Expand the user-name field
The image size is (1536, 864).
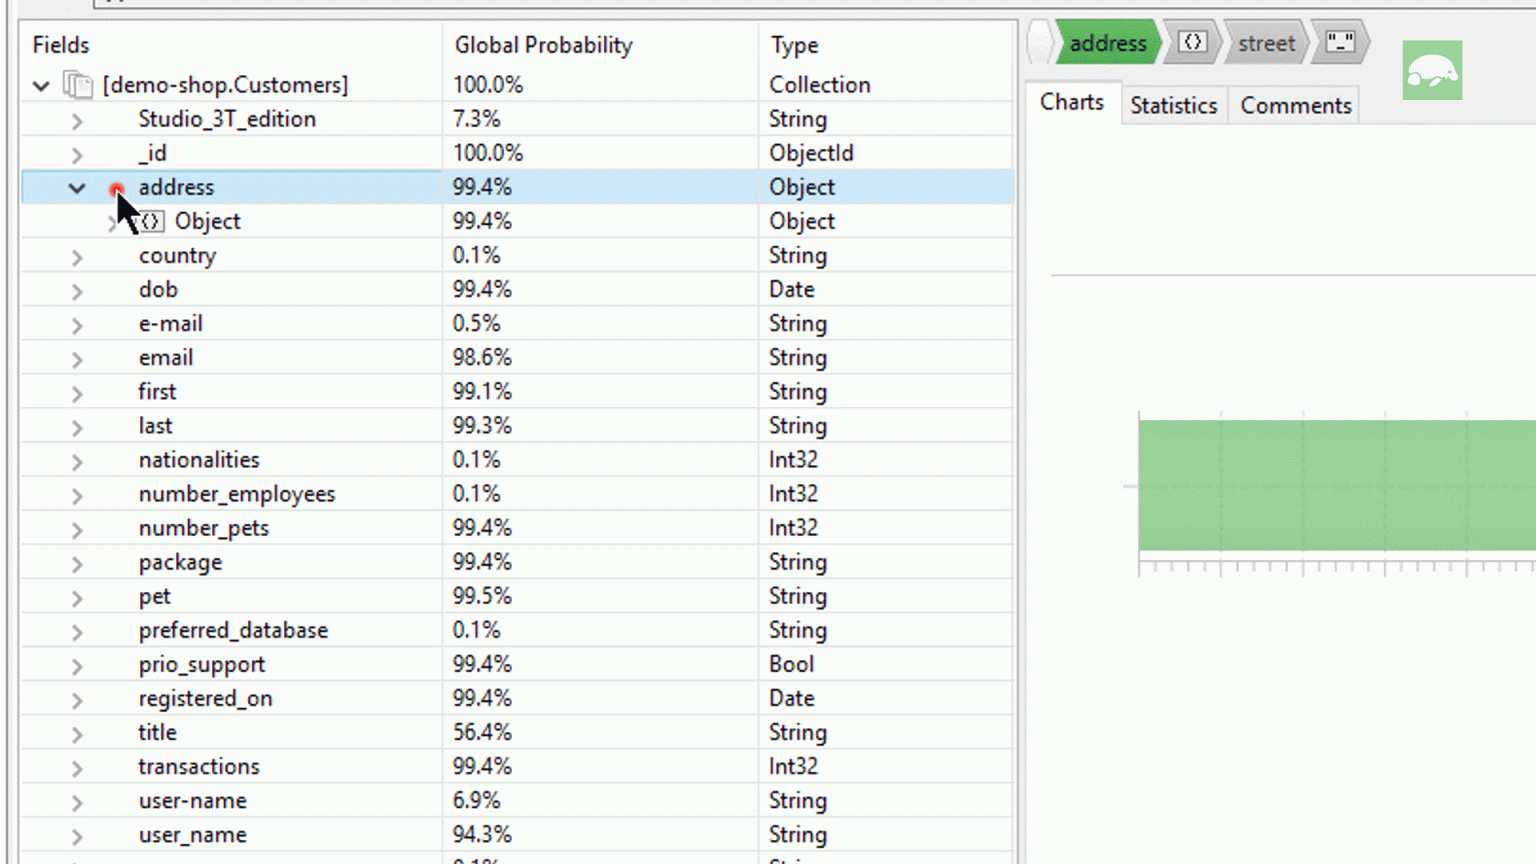[x=77, y=802]
